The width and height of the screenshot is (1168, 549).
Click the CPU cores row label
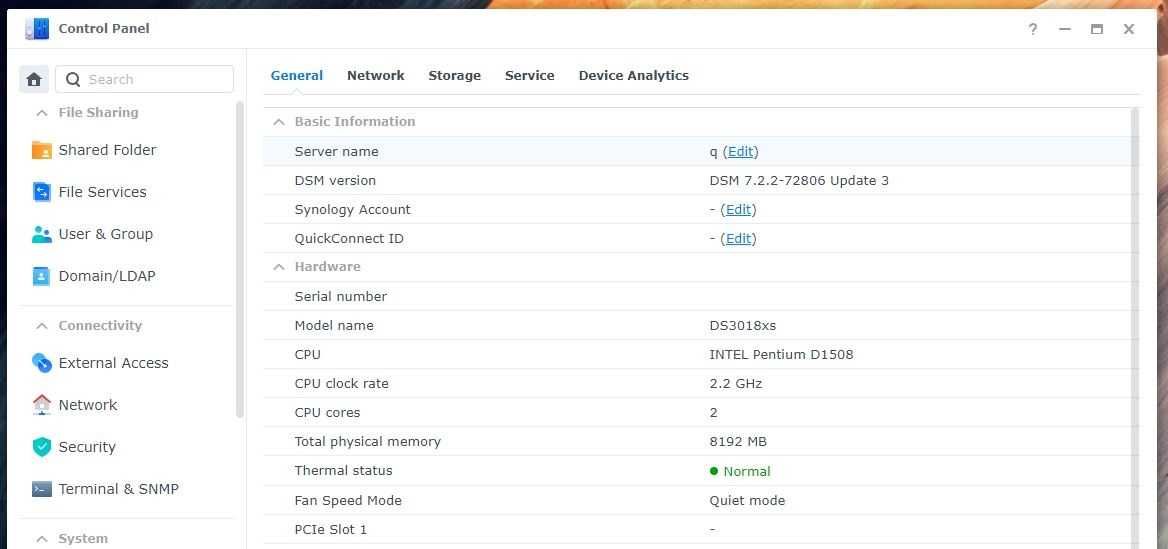coord(327,413)
